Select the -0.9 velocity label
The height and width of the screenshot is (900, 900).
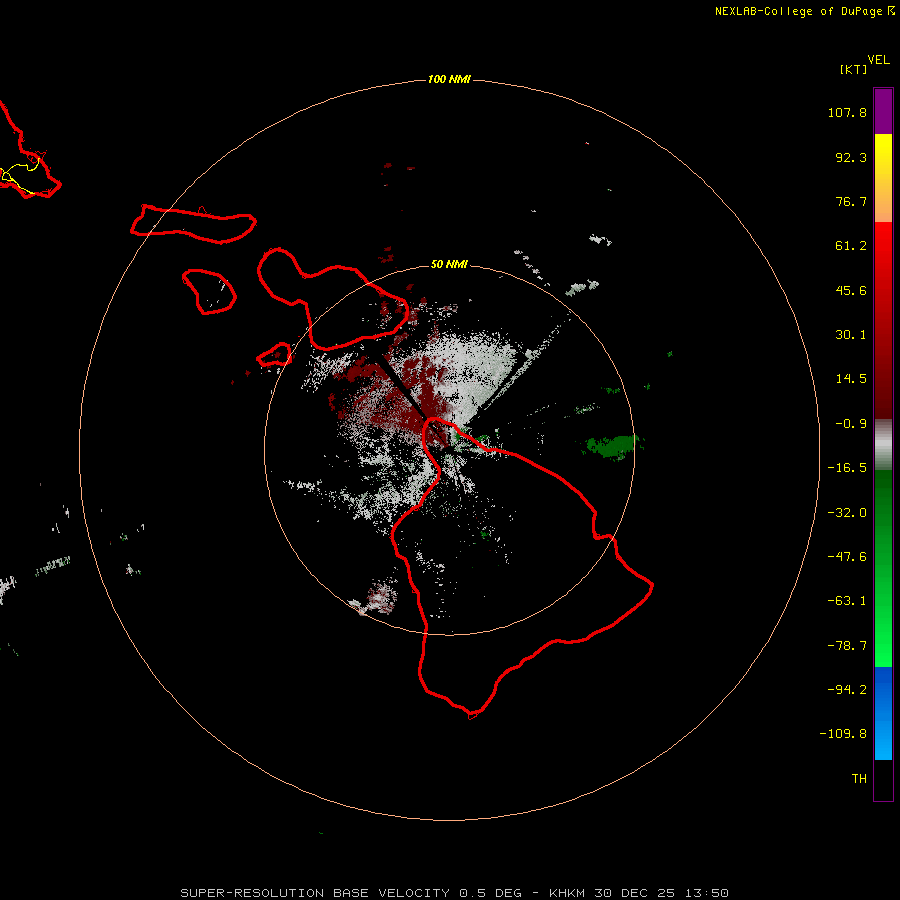851,424
